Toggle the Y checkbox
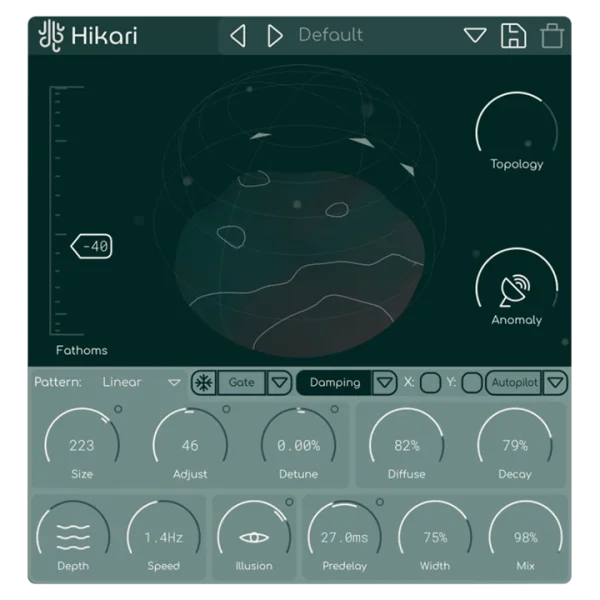Viewport: 600px width, 600px height. tap(471, 383)
